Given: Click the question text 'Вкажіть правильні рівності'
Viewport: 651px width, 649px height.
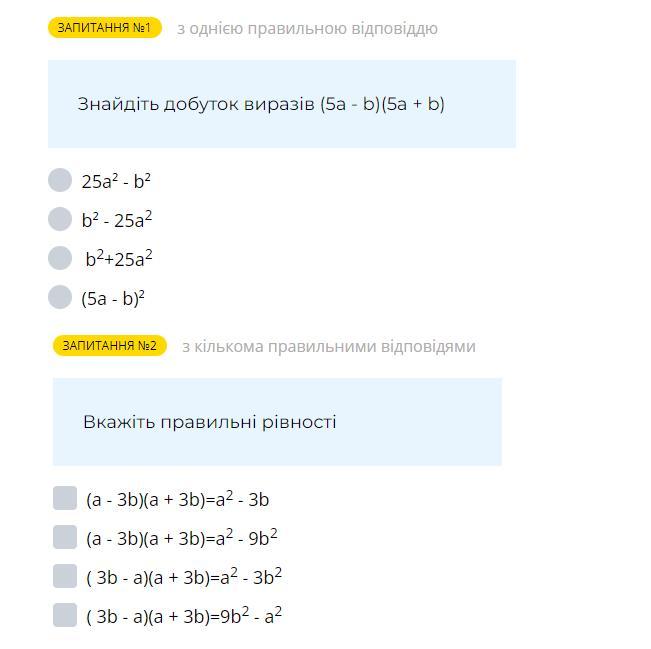Looking at the screenshot, I should (x=209, y=422).
